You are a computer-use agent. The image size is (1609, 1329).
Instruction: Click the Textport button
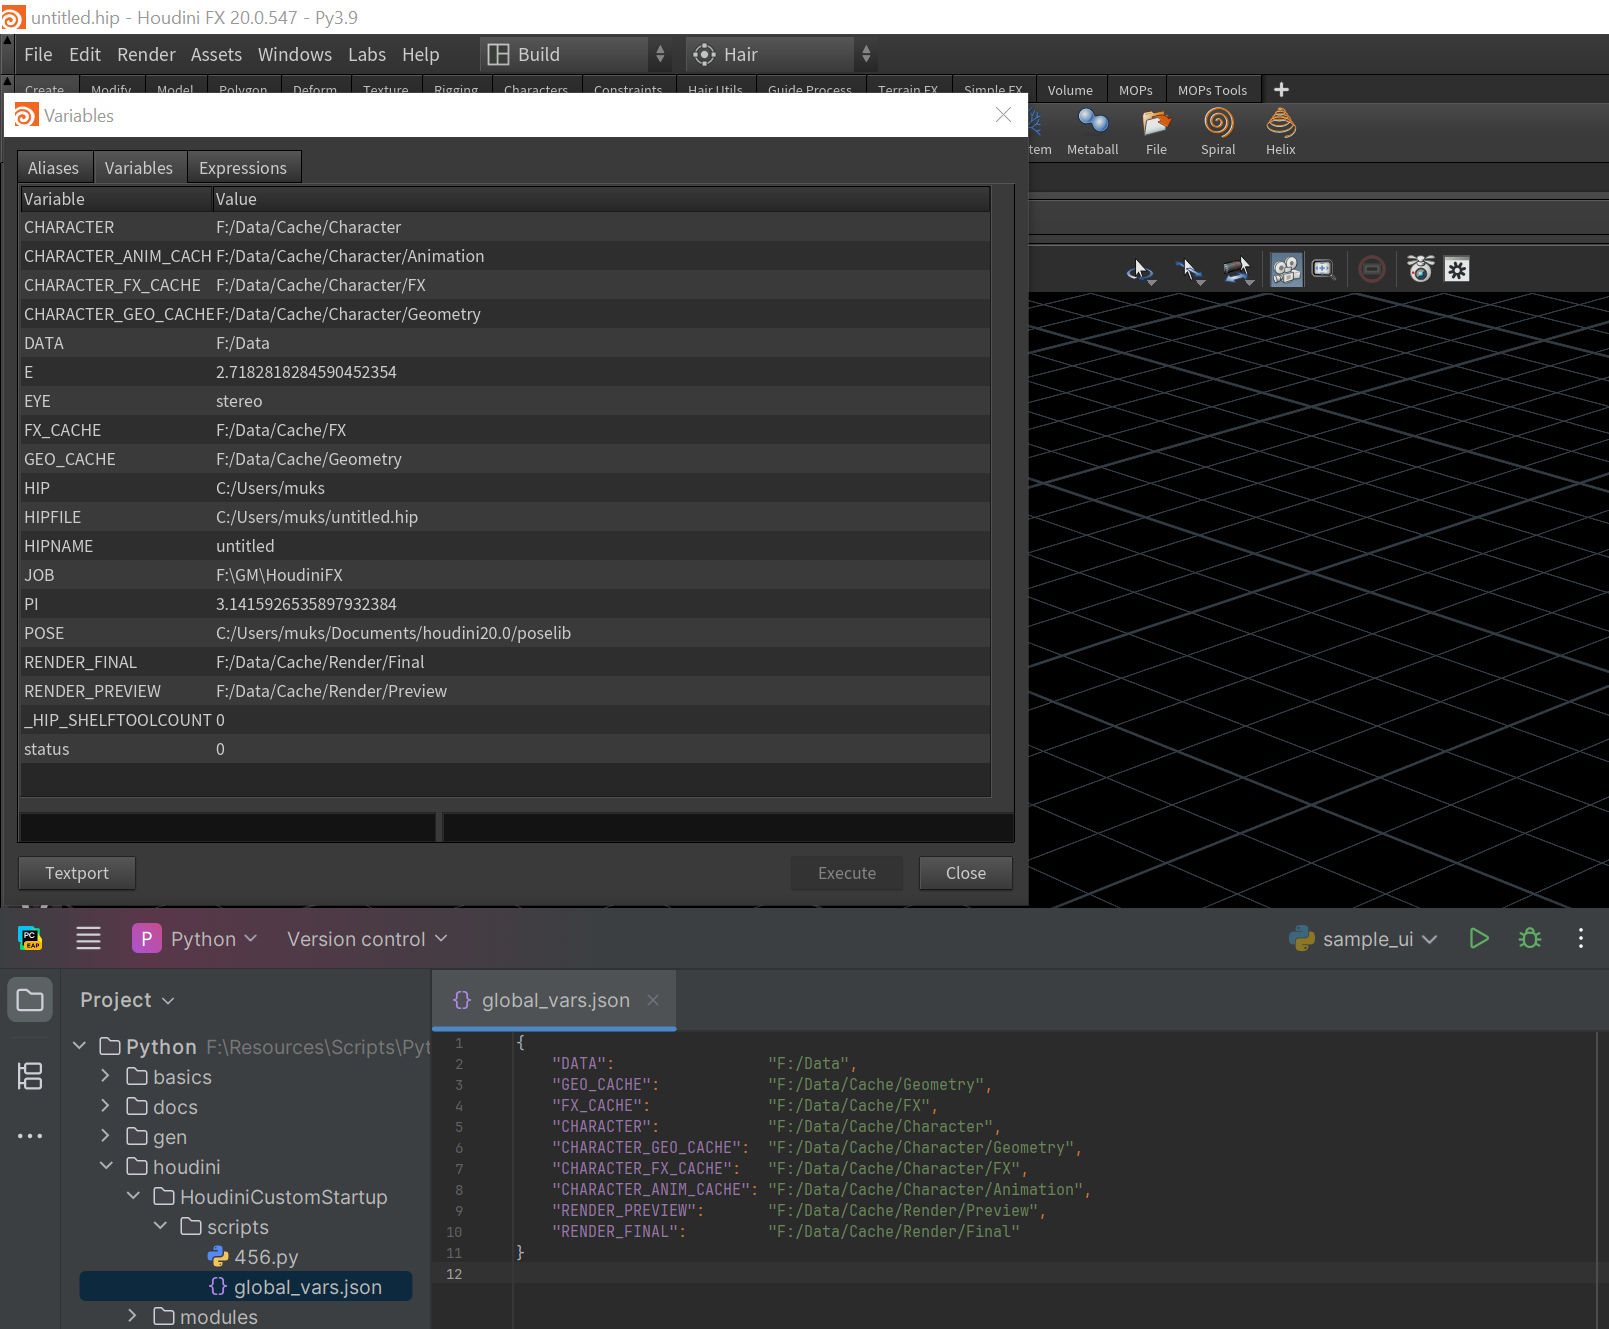pyautogui.click(x=77, y=873)
